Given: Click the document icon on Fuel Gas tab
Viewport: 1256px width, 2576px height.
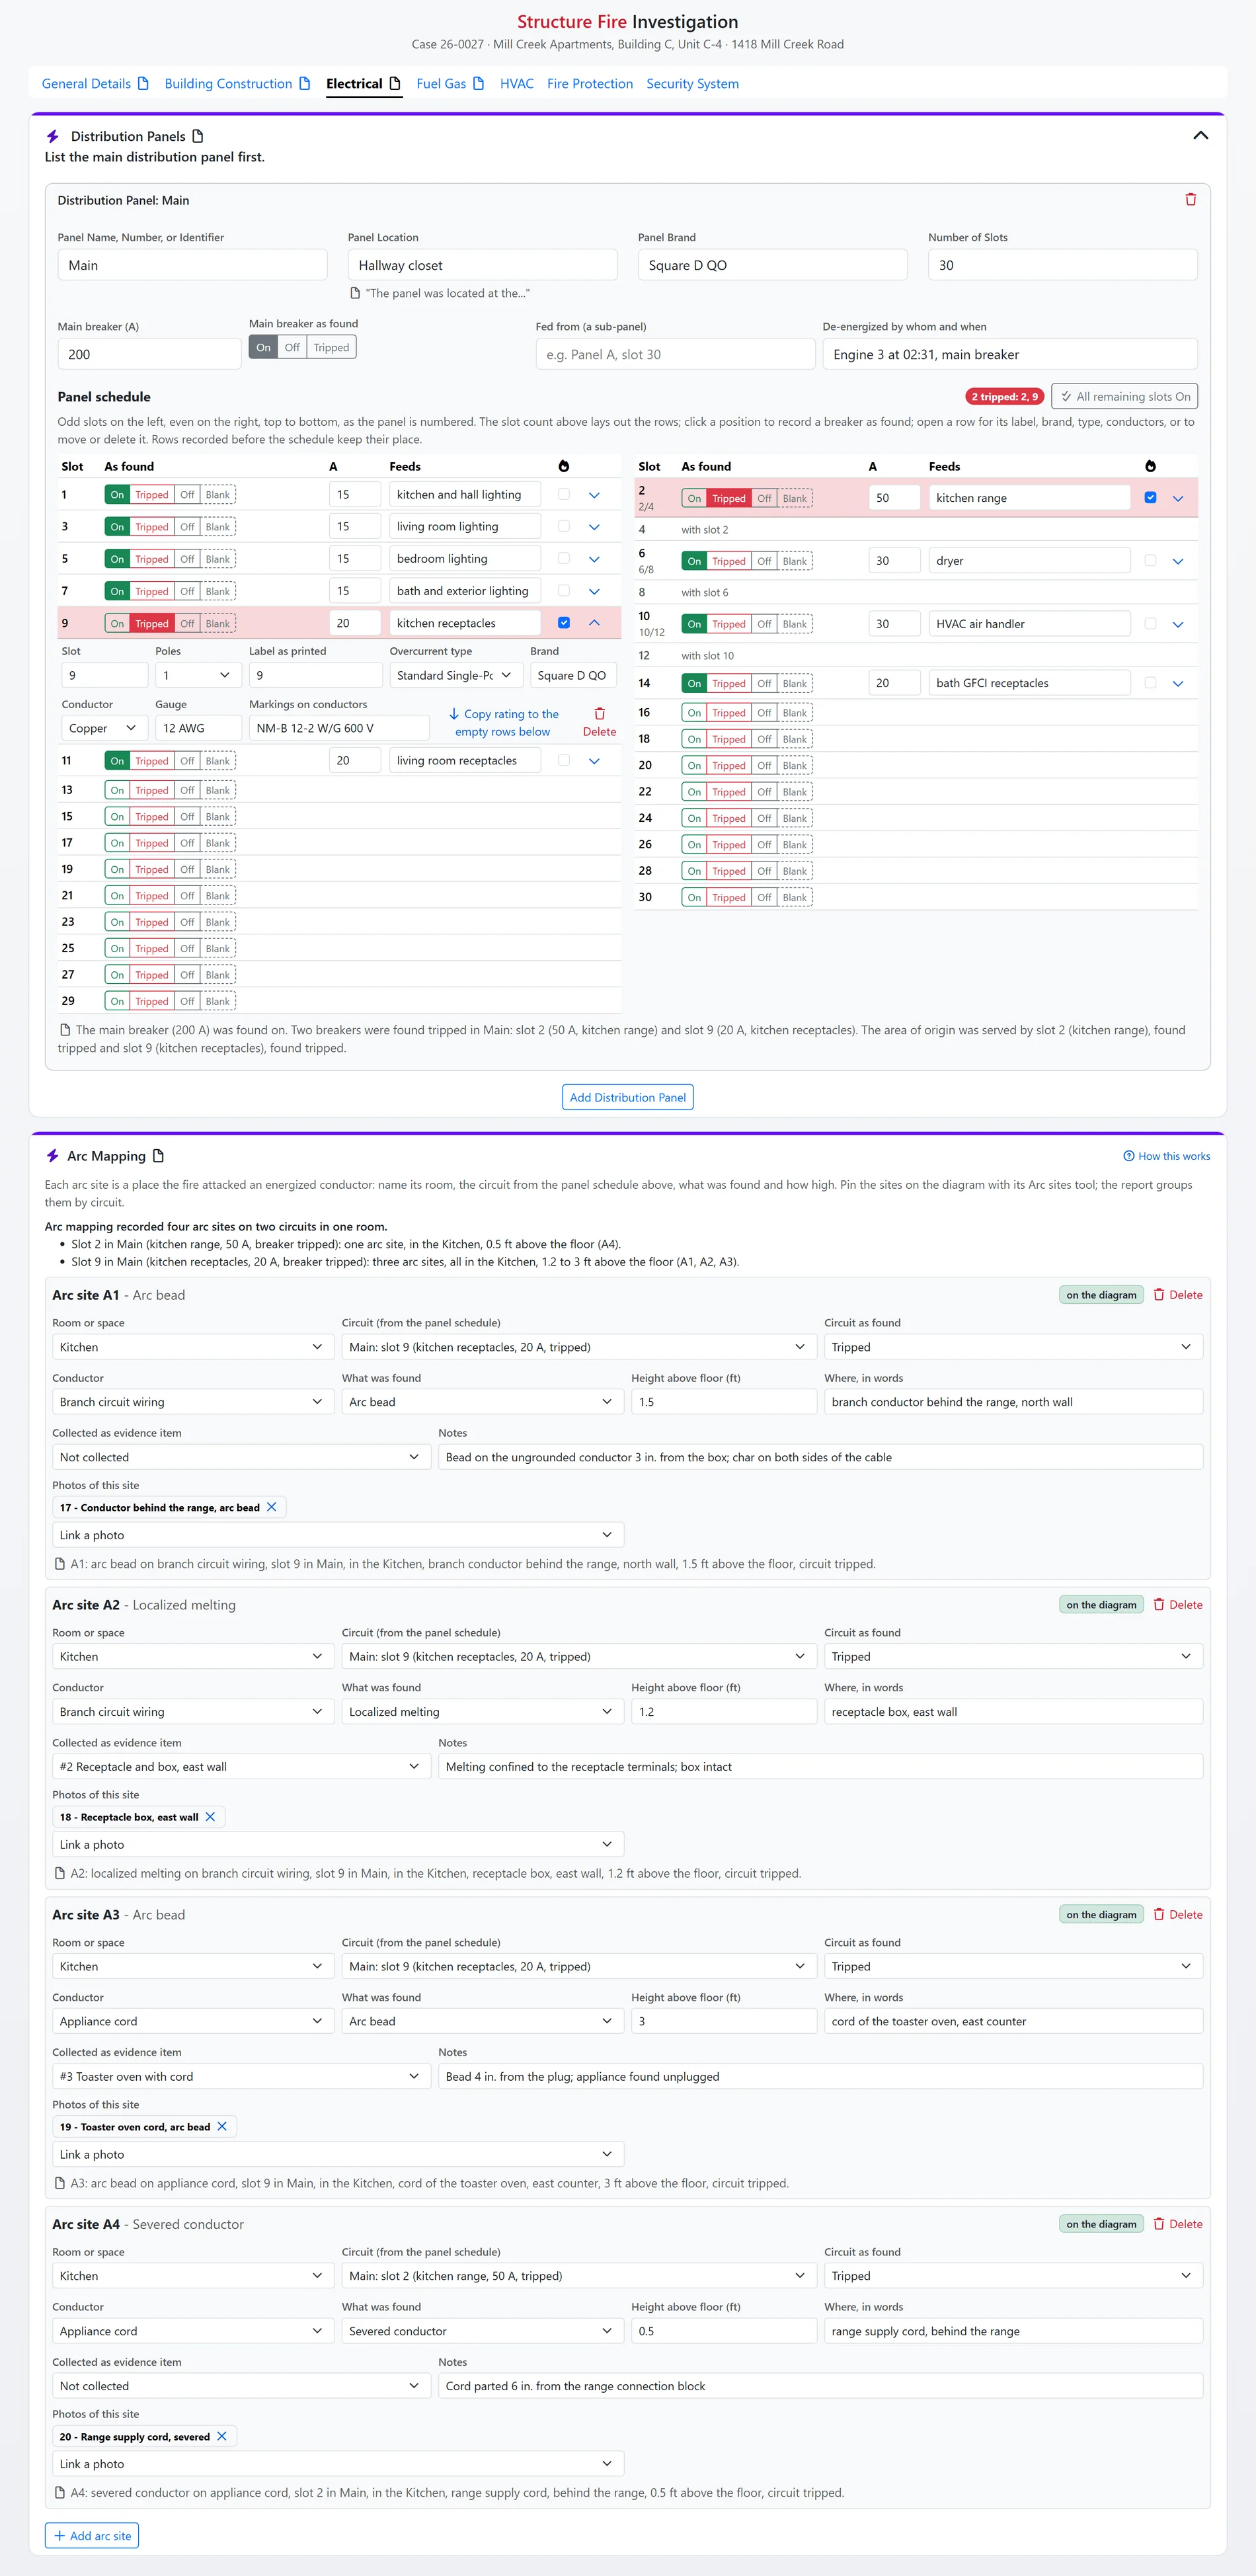Looking at the screenshot, I should pyautogui.click(x=479, y=84).
